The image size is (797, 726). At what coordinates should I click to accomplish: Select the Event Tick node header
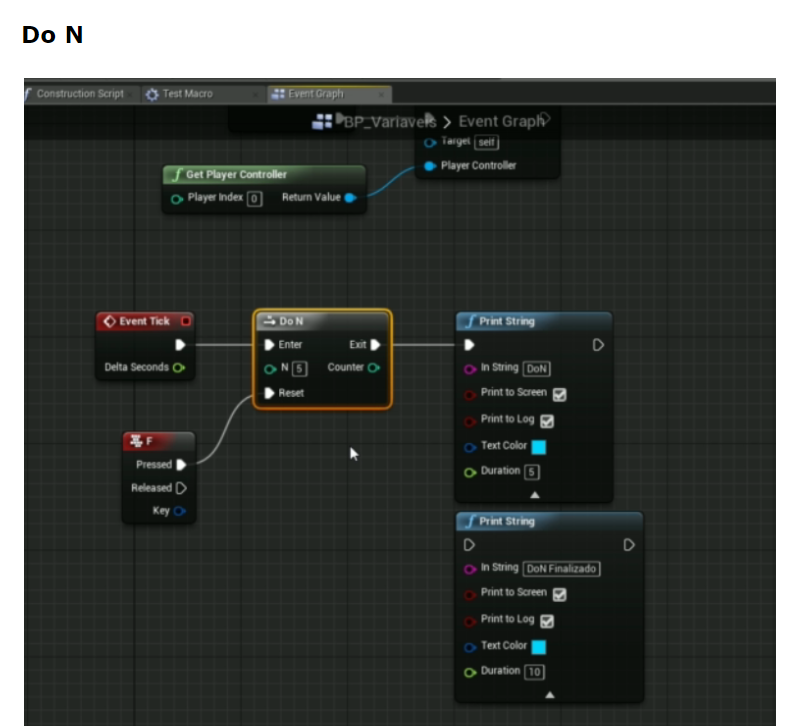[x=145, y=321]
